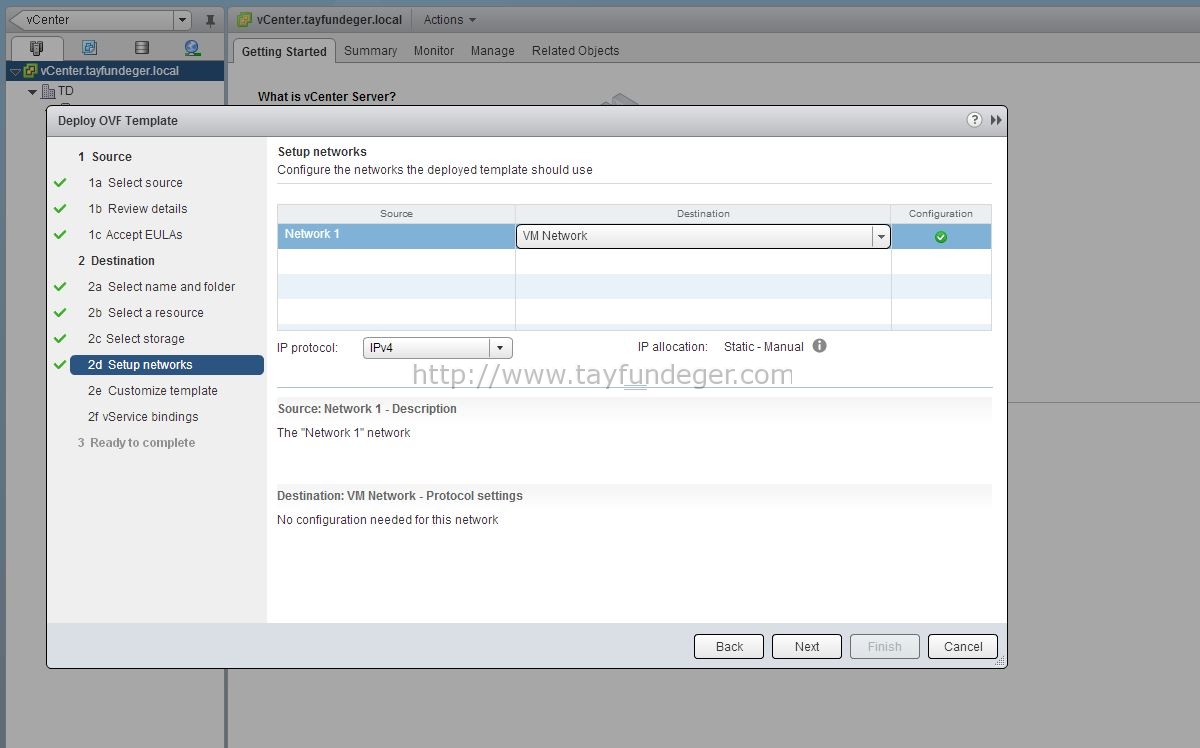Switch to the Manage tab

pos(493,51)
